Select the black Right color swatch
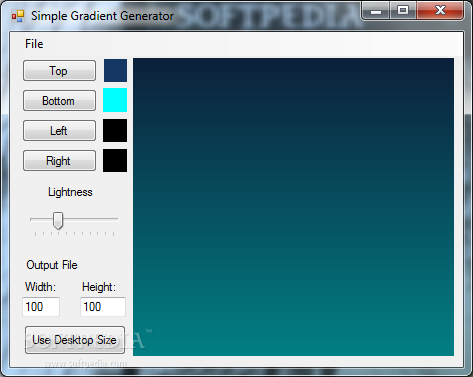The image size is (473, 377). (115, 160)
